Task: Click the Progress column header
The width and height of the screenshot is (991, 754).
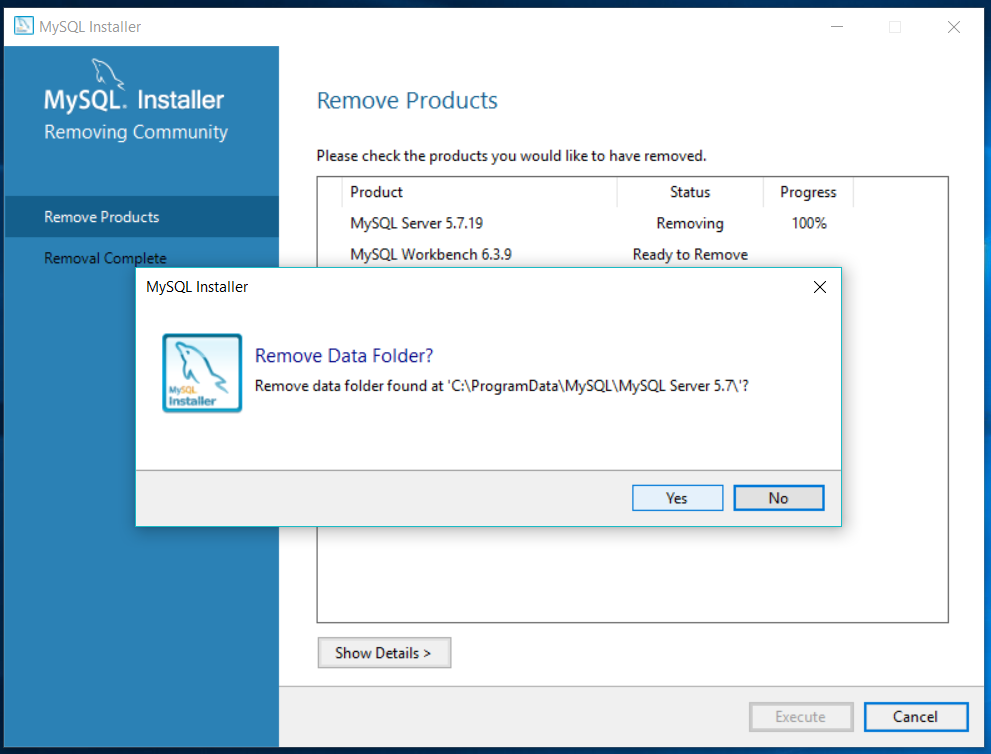Action: pos(808,192)
